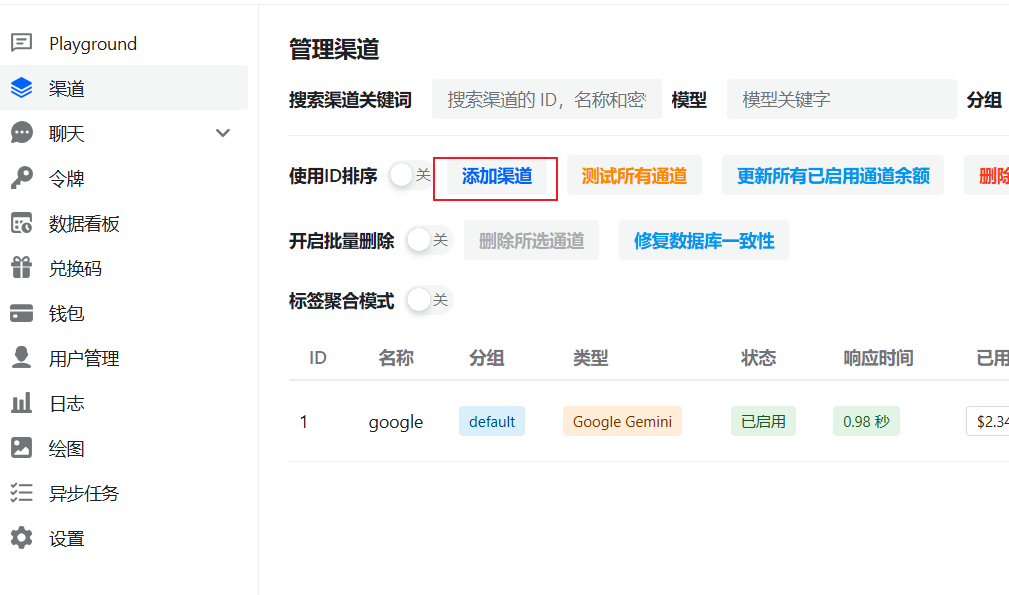Open 数据看板 via its dashboard icon

(24, 223)
